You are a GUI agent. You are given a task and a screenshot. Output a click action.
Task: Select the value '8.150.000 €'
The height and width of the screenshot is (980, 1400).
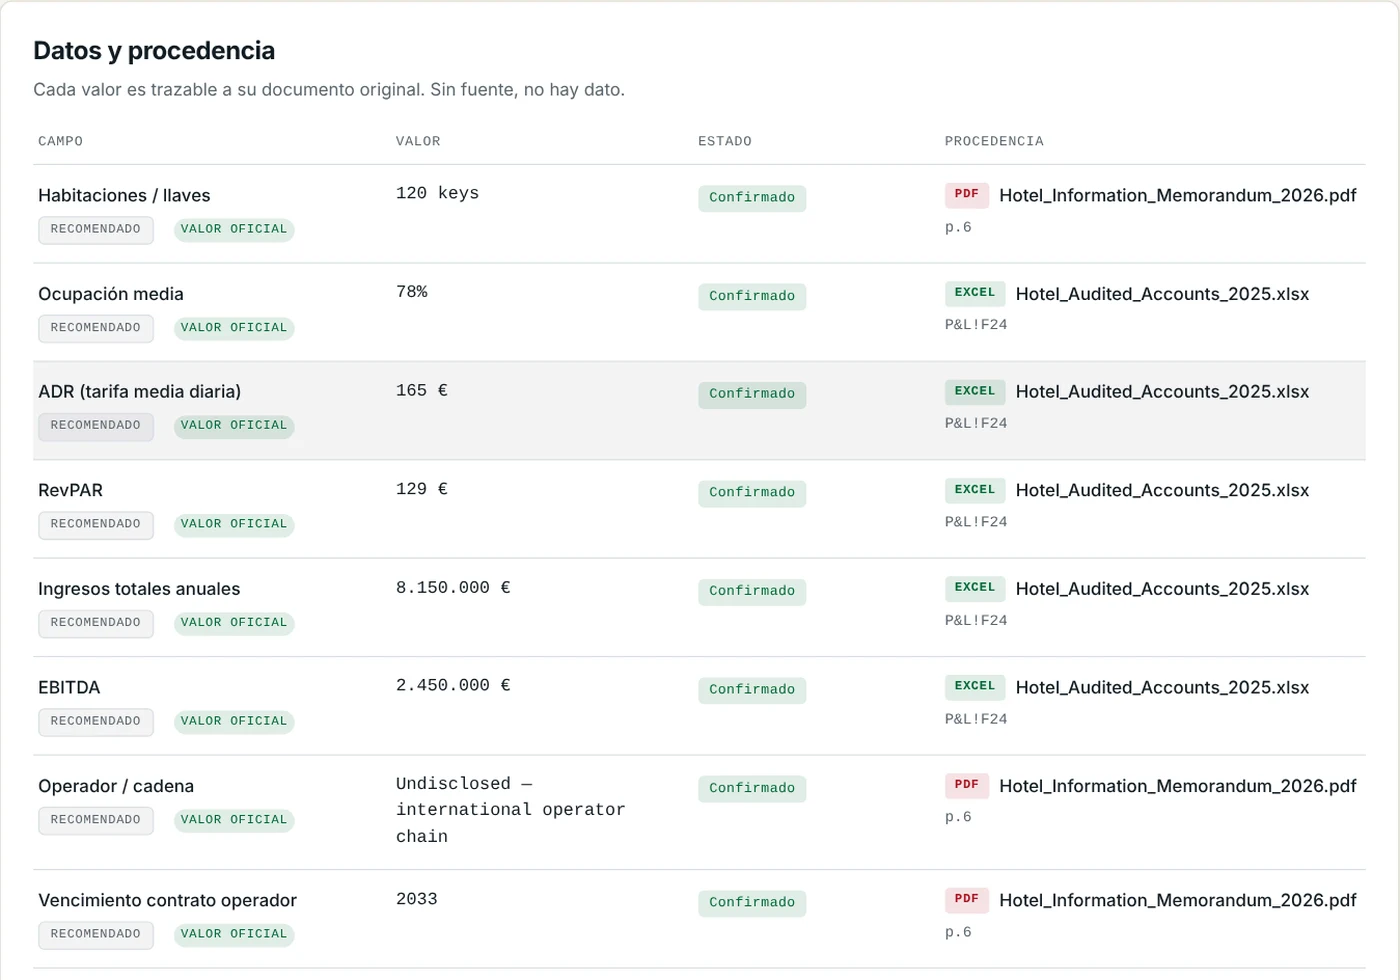[453, 587]
